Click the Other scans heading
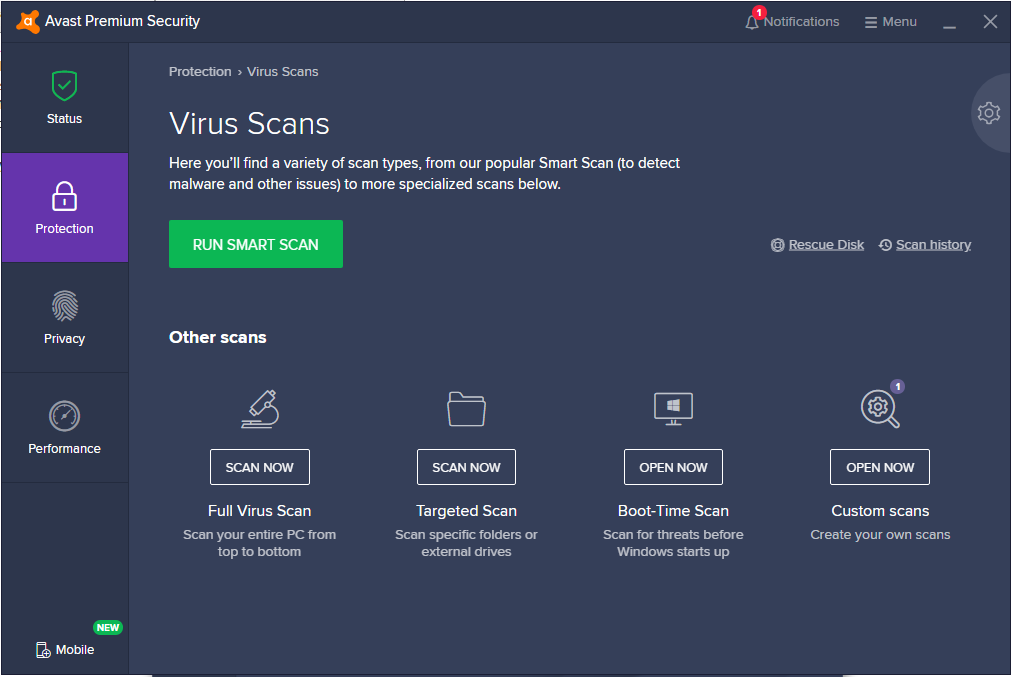 218,337
